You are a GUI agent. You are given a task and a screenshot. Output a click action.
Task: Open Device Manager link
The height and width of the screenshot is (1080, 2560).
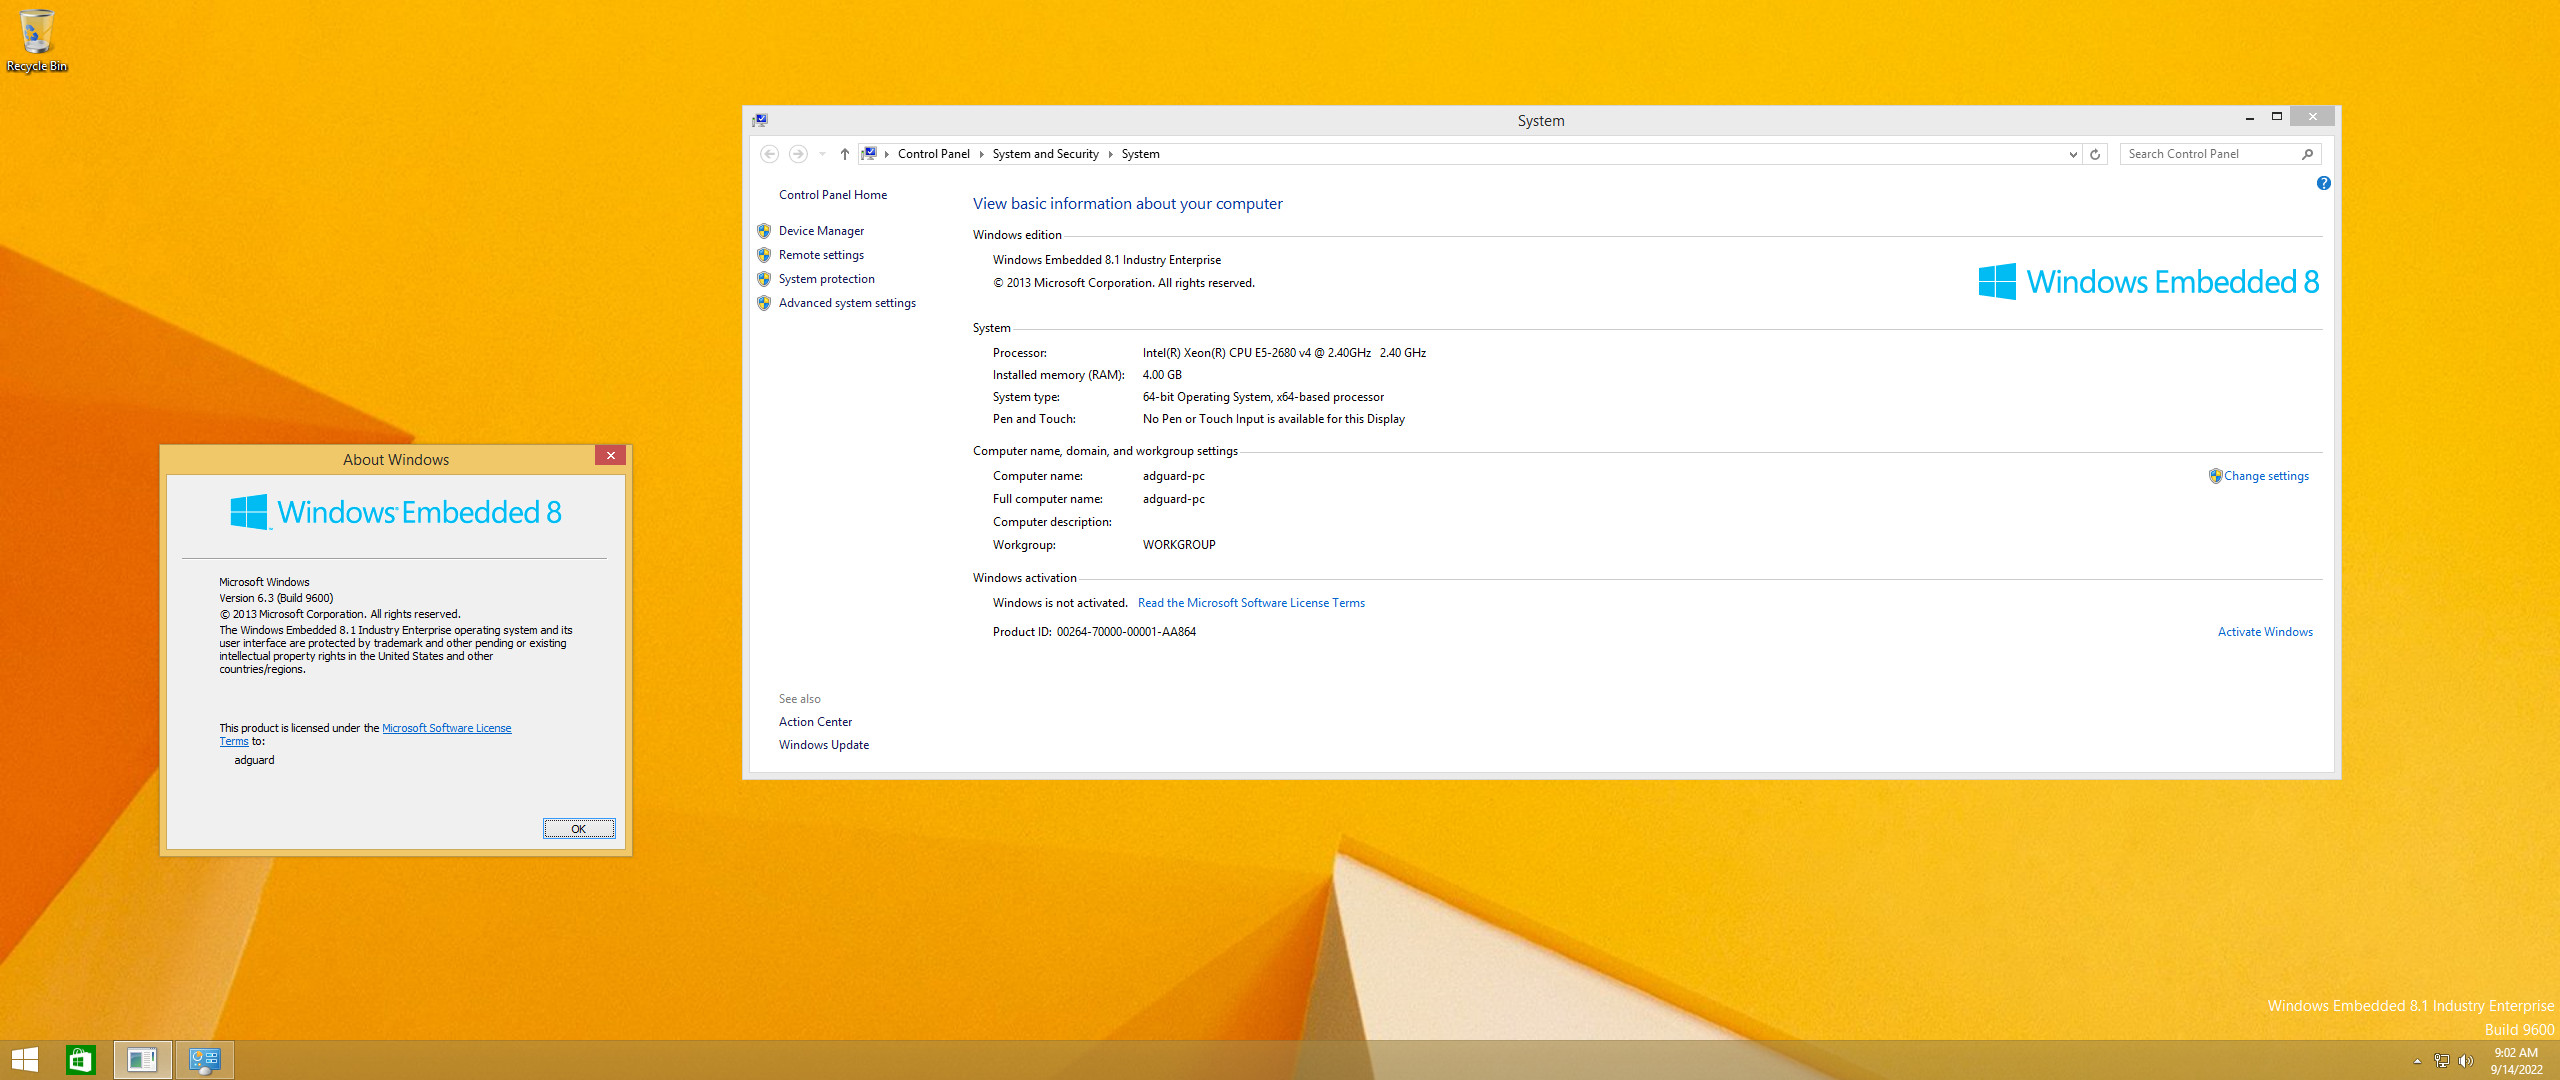point(821,231)
